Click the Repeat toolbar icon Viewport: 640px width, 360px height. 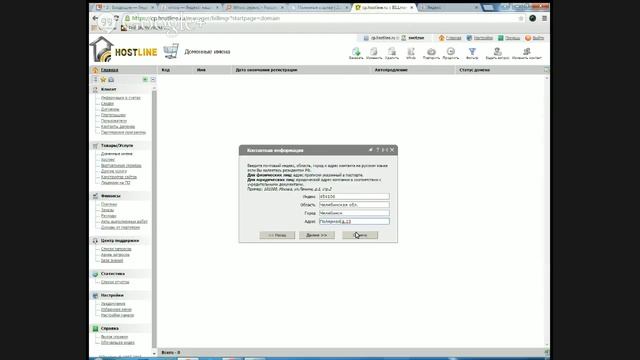pyautogui.click(x=431, y=53)
